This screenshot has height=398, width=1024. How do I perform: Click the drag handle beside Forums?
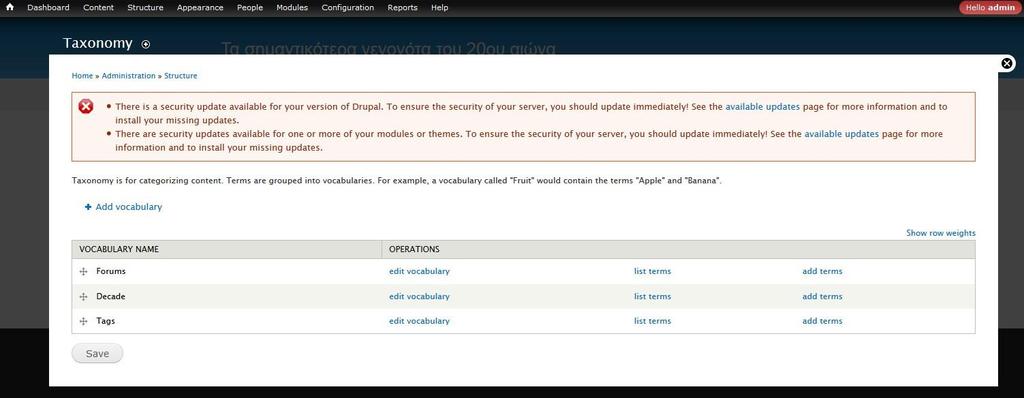coord(83,271)
